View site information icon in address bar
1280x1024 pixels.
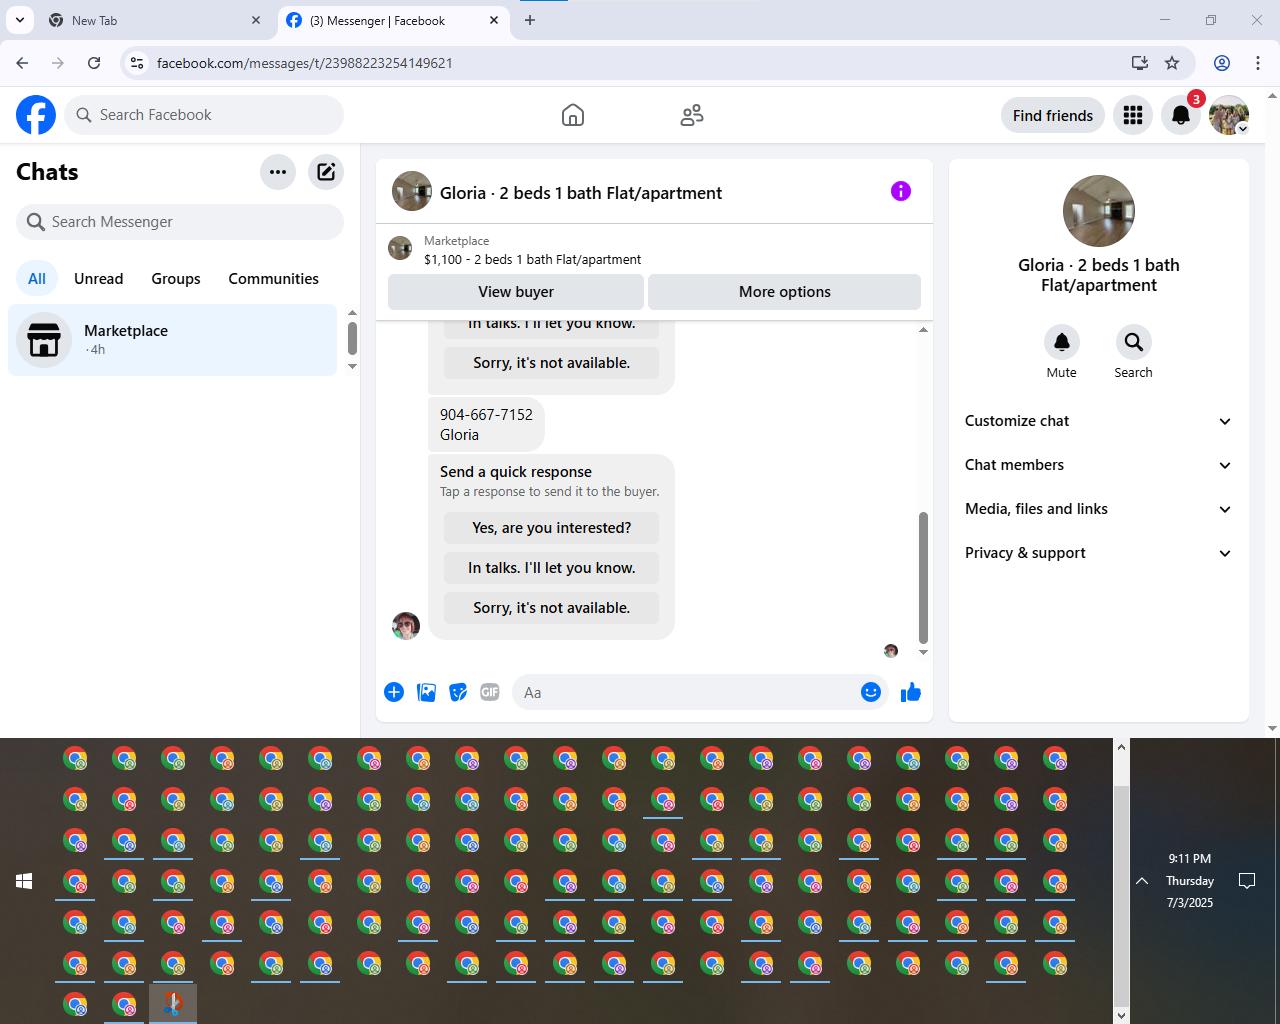(x=138, y=63)
